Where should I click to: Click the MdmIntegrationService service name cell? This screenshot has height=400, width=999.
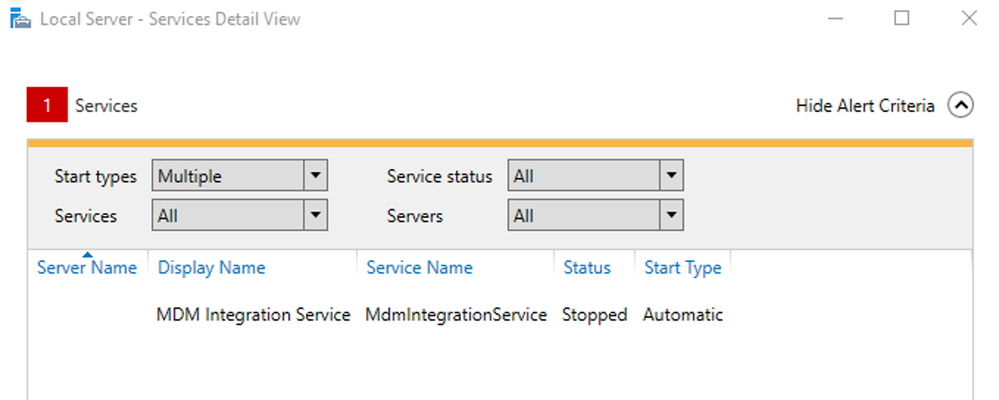(456, 314)
